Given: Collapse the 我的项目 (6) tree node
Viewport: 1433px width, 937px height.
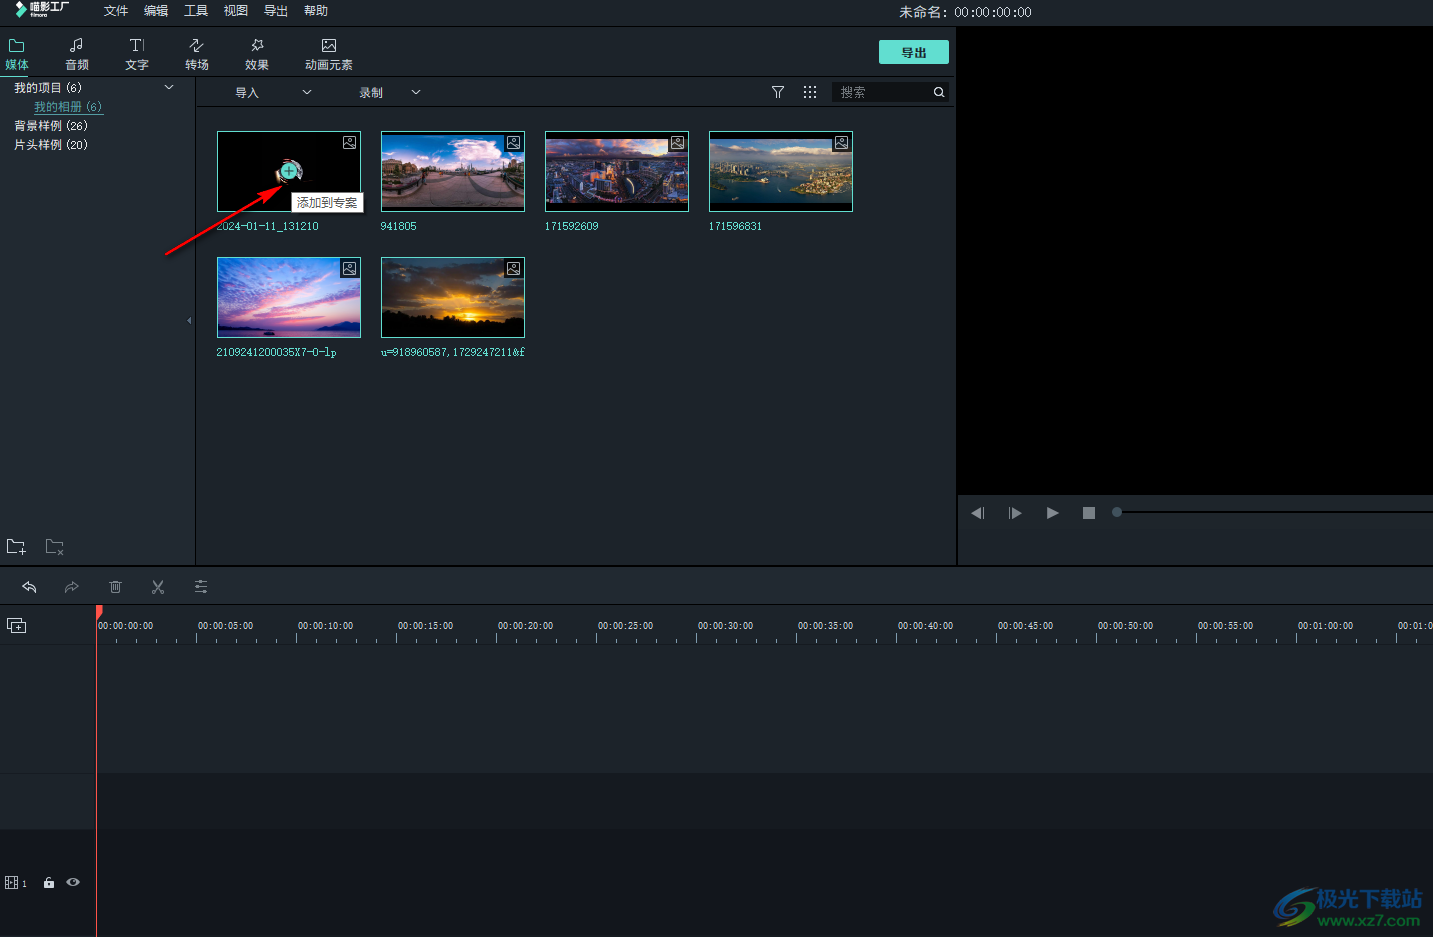Looking at the screenshot, I should pos(169,87).
